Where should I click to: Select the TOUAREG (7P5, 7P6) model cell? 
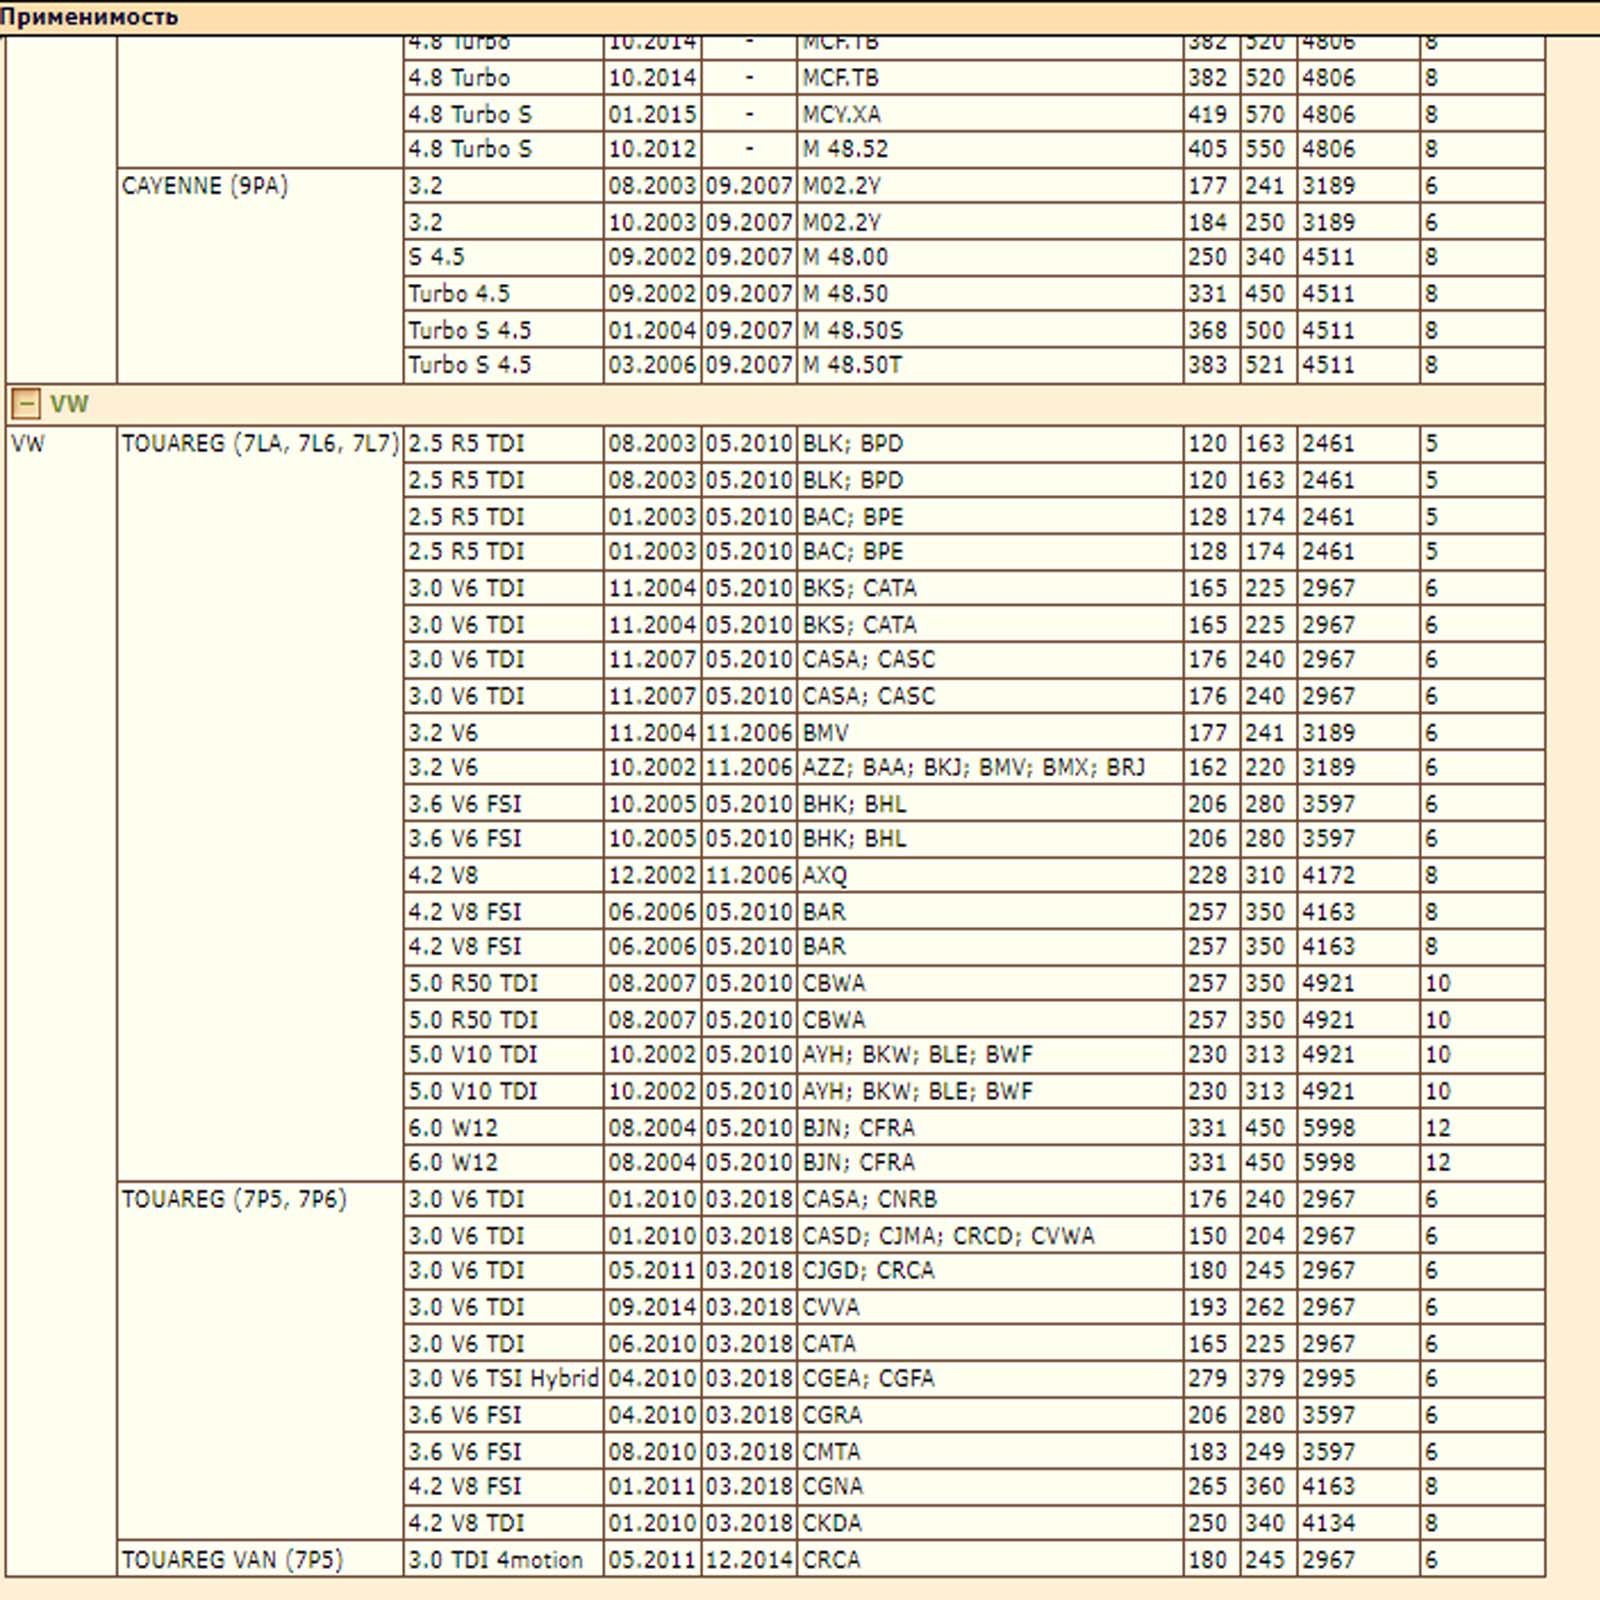click(x=234, y=1199)
